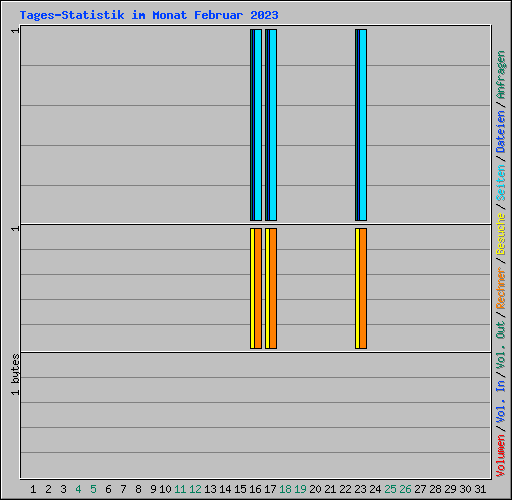Click day 31 on the x-axis

pos(480,489)
